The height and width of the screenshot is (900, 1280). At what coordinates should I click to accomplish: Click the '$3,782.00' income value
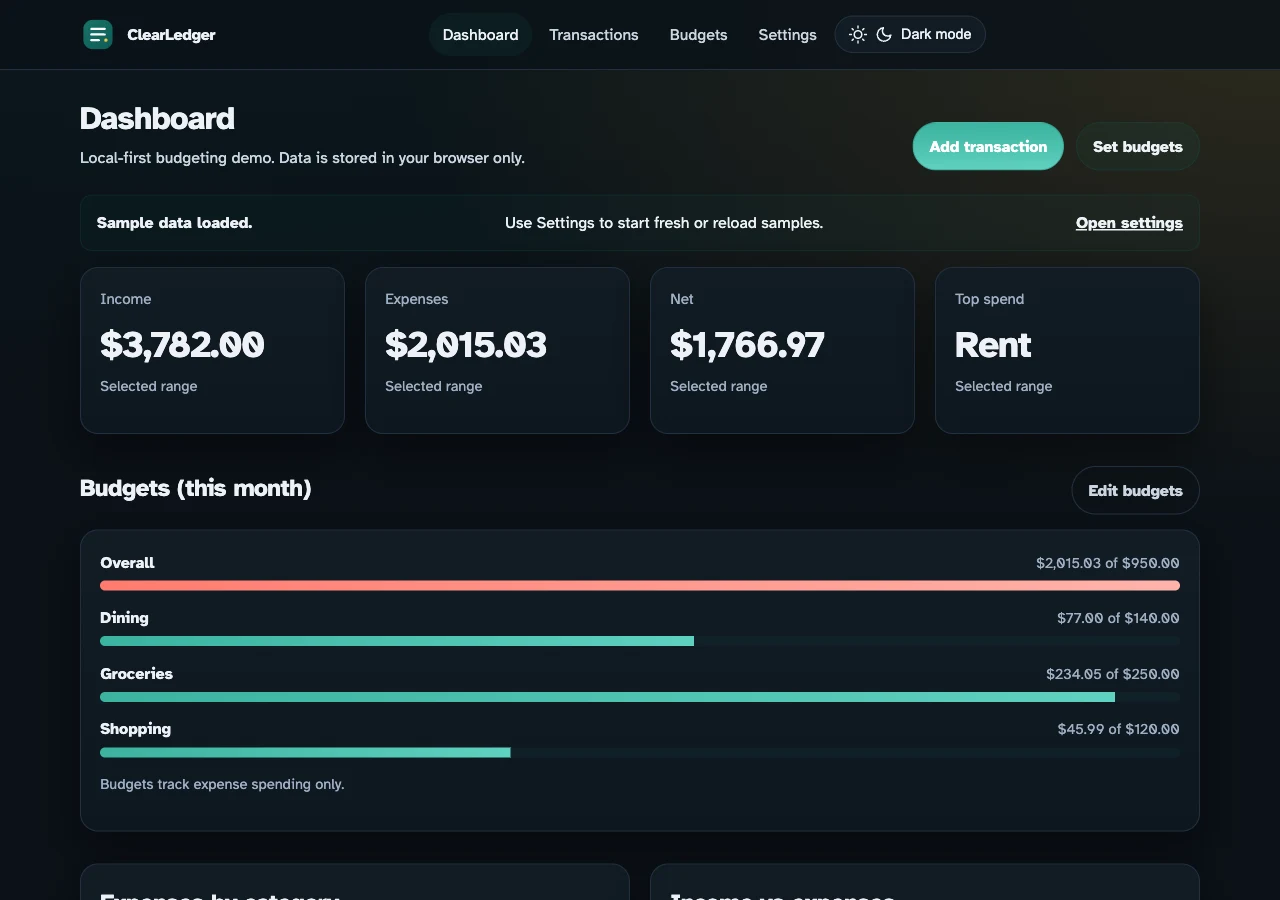click(182, 345)
